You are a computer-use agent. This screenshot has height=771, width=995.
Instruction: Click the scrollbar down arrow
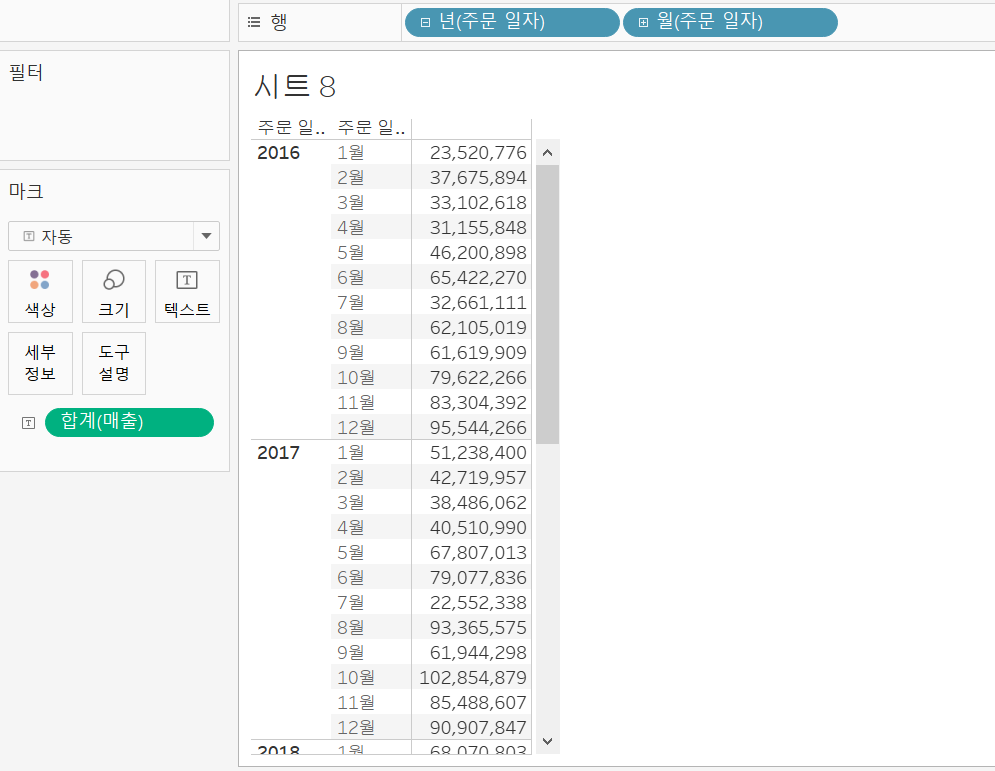548,741
